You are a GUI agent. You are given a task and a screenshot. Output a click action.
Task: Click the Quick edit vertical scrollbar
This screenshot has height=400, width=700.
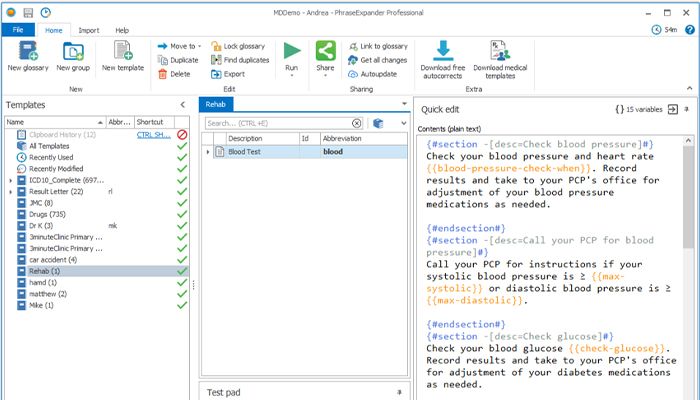(x=688, y=196)
